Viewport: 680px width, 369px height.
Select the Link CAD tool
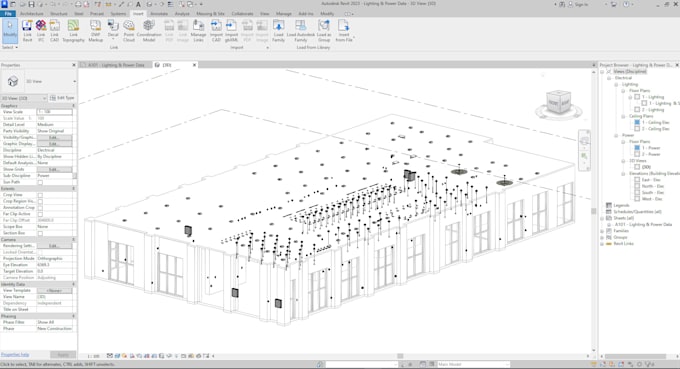54,31
